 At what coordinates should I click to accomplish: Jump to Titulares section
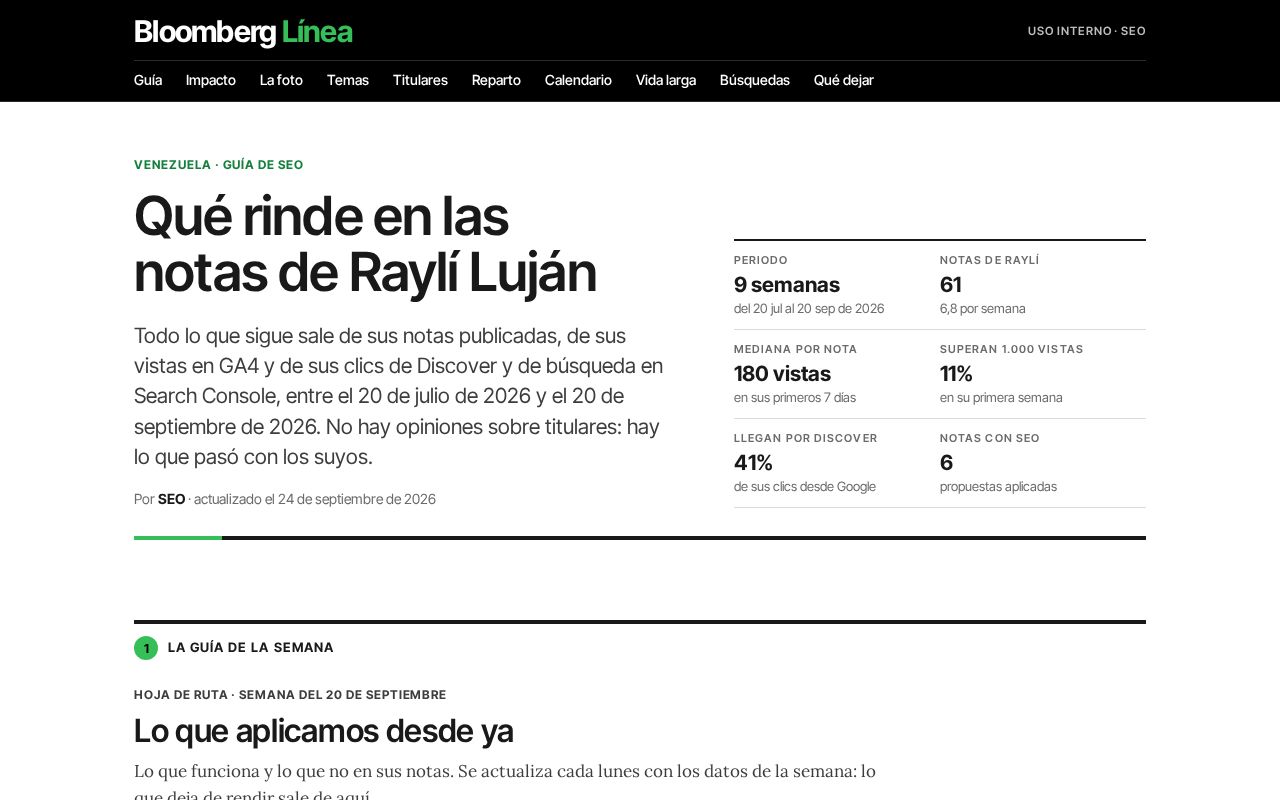pyautogui.click(x=420, y=80)
